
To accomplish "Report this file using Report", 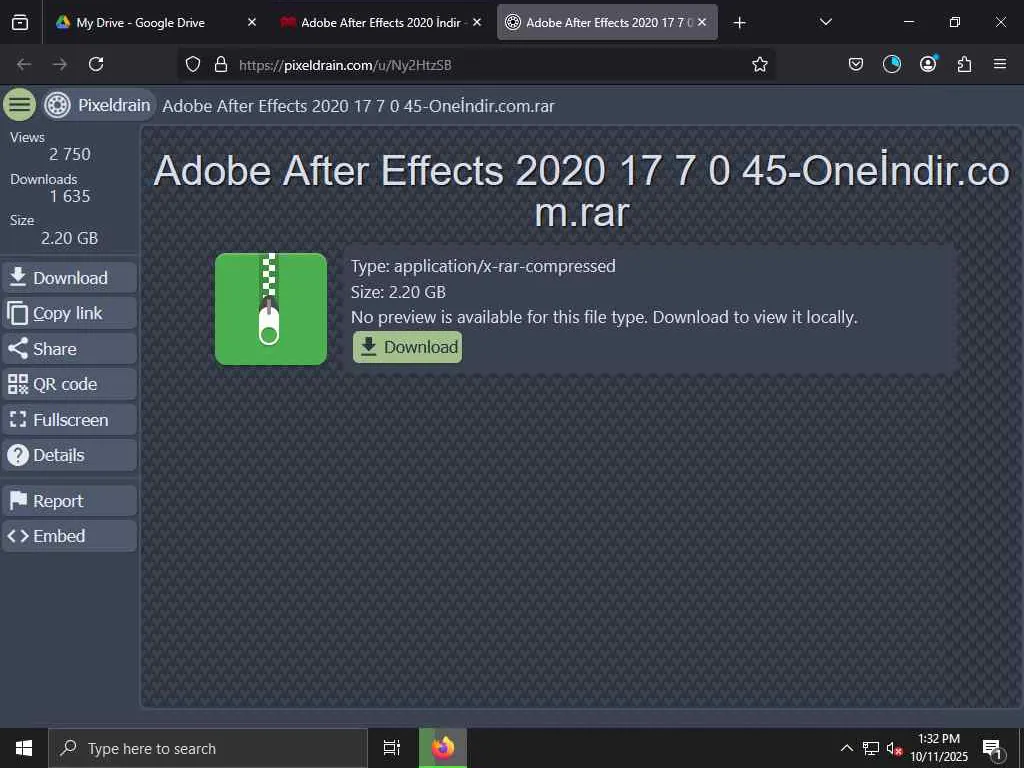I will [x=70, y=501].
